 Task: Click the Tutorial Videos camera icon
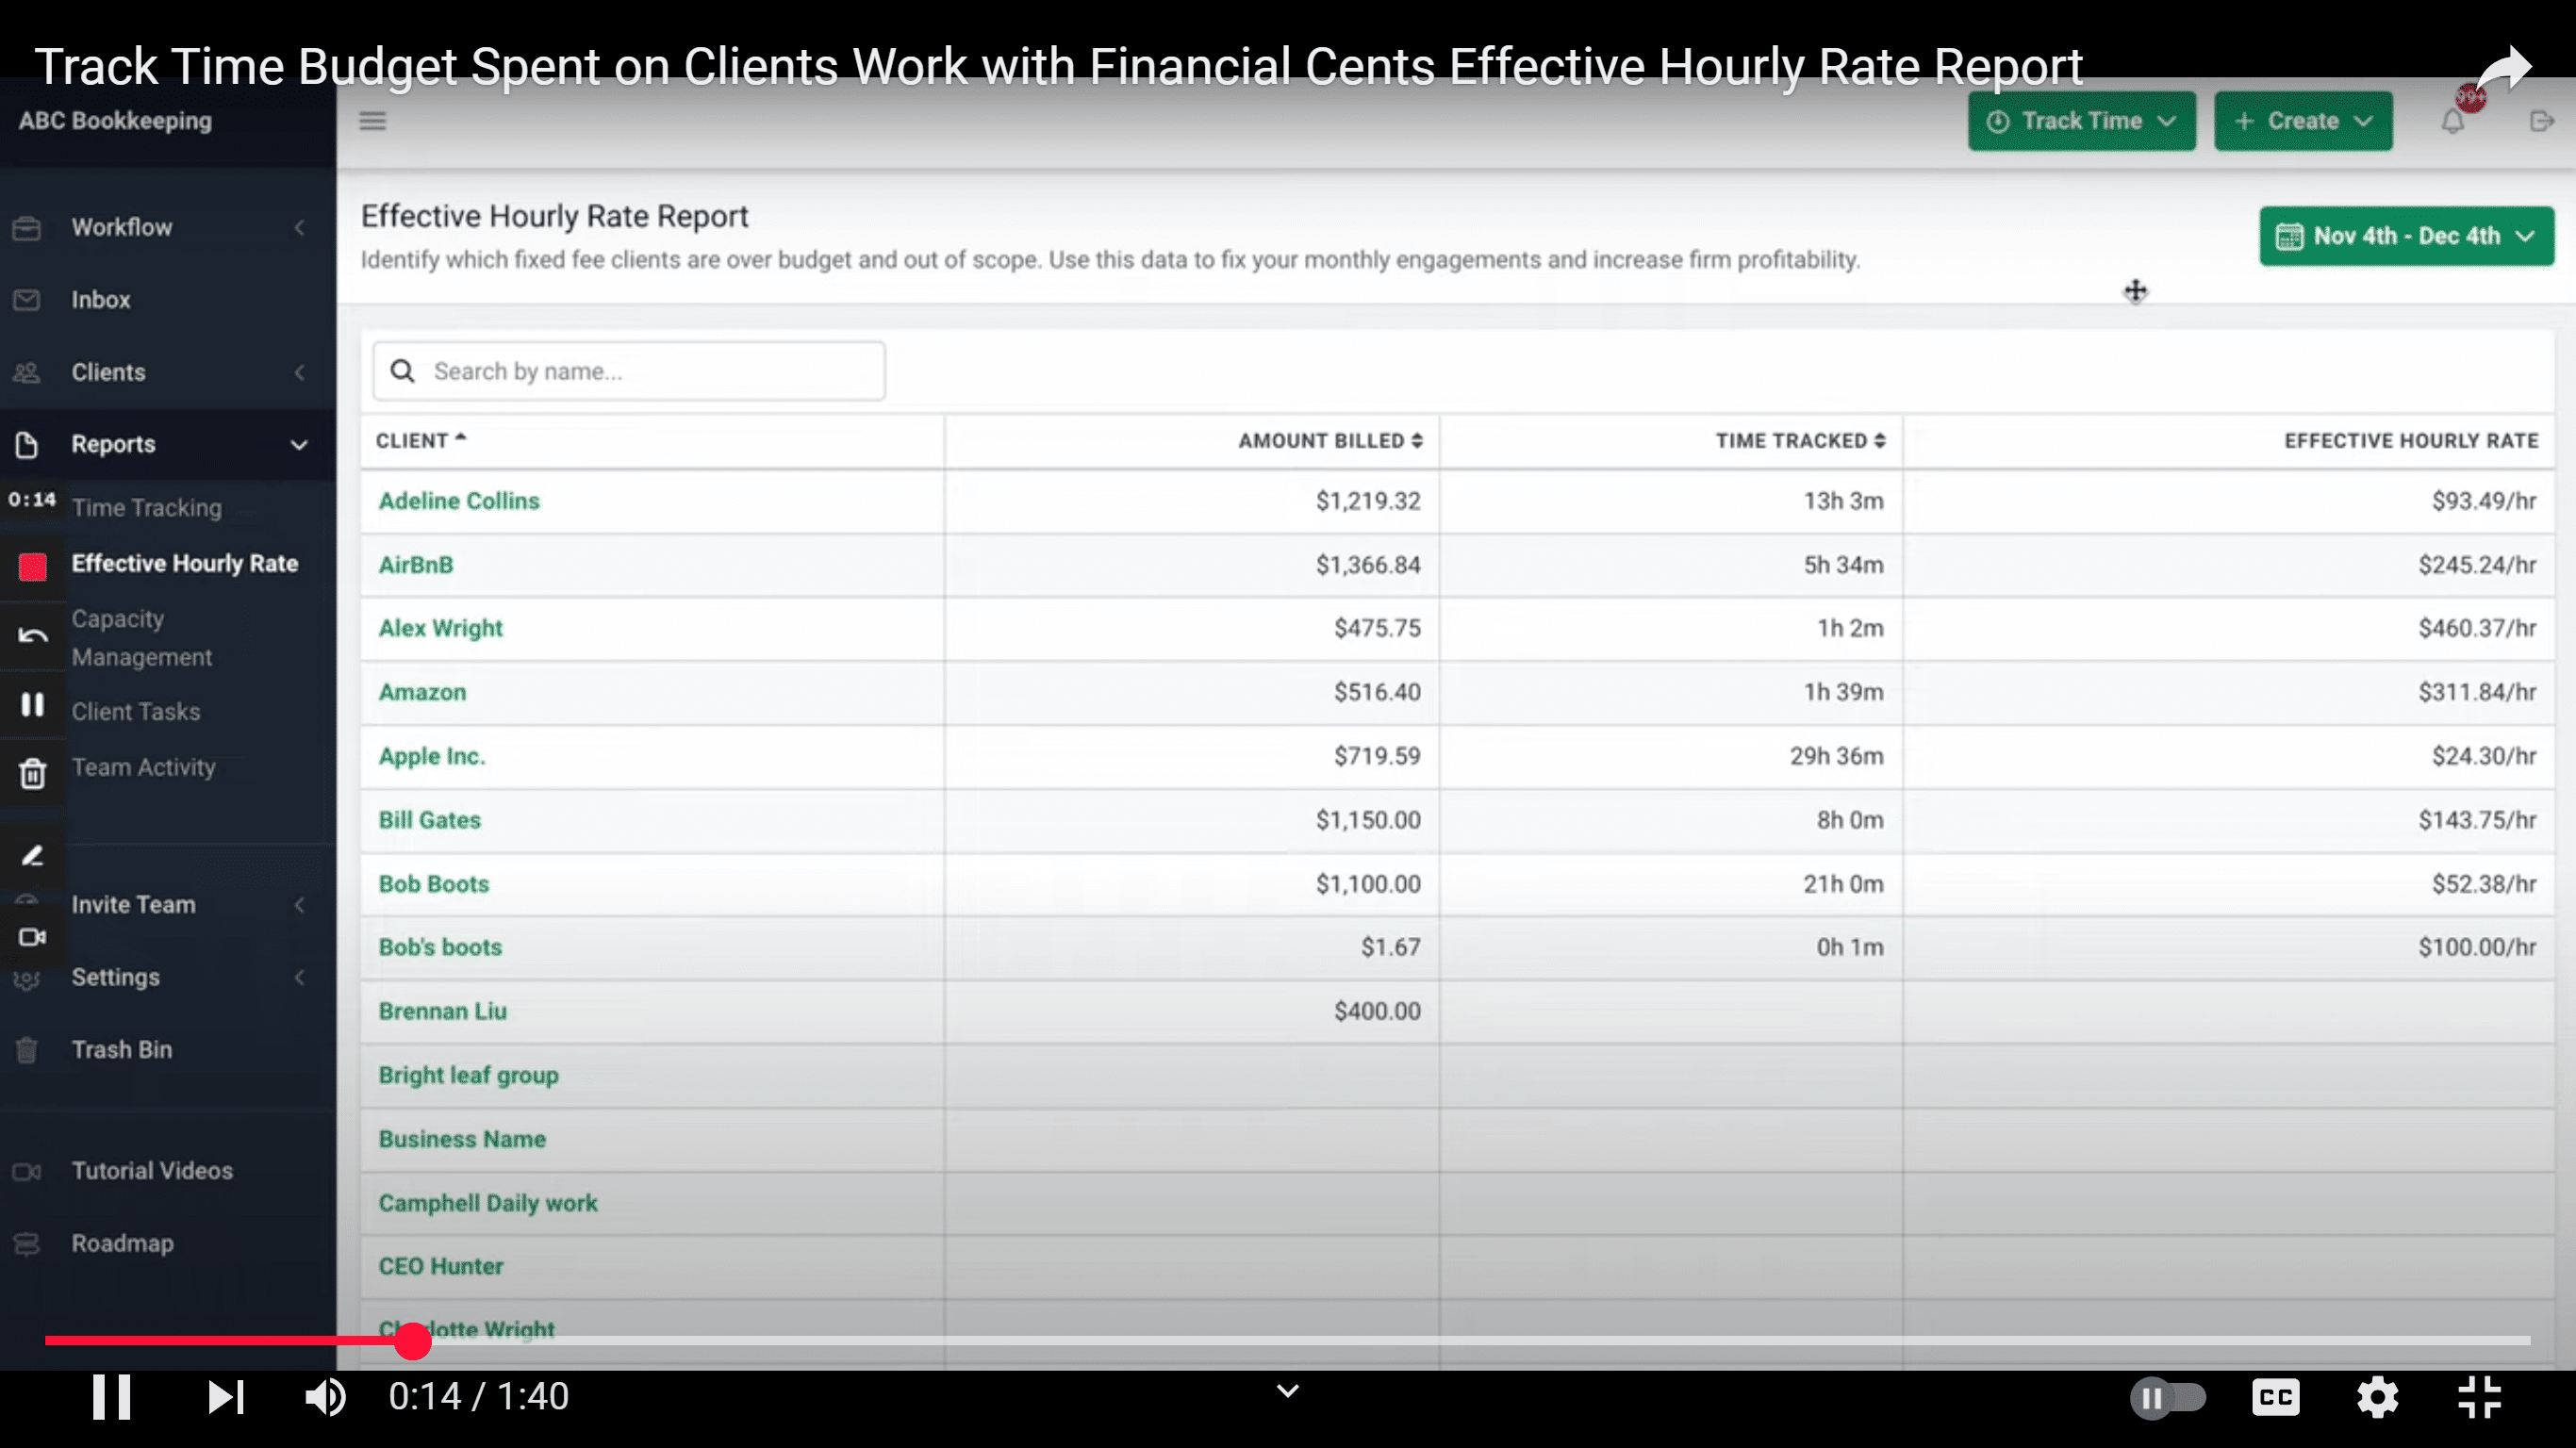pos(27,1171)
